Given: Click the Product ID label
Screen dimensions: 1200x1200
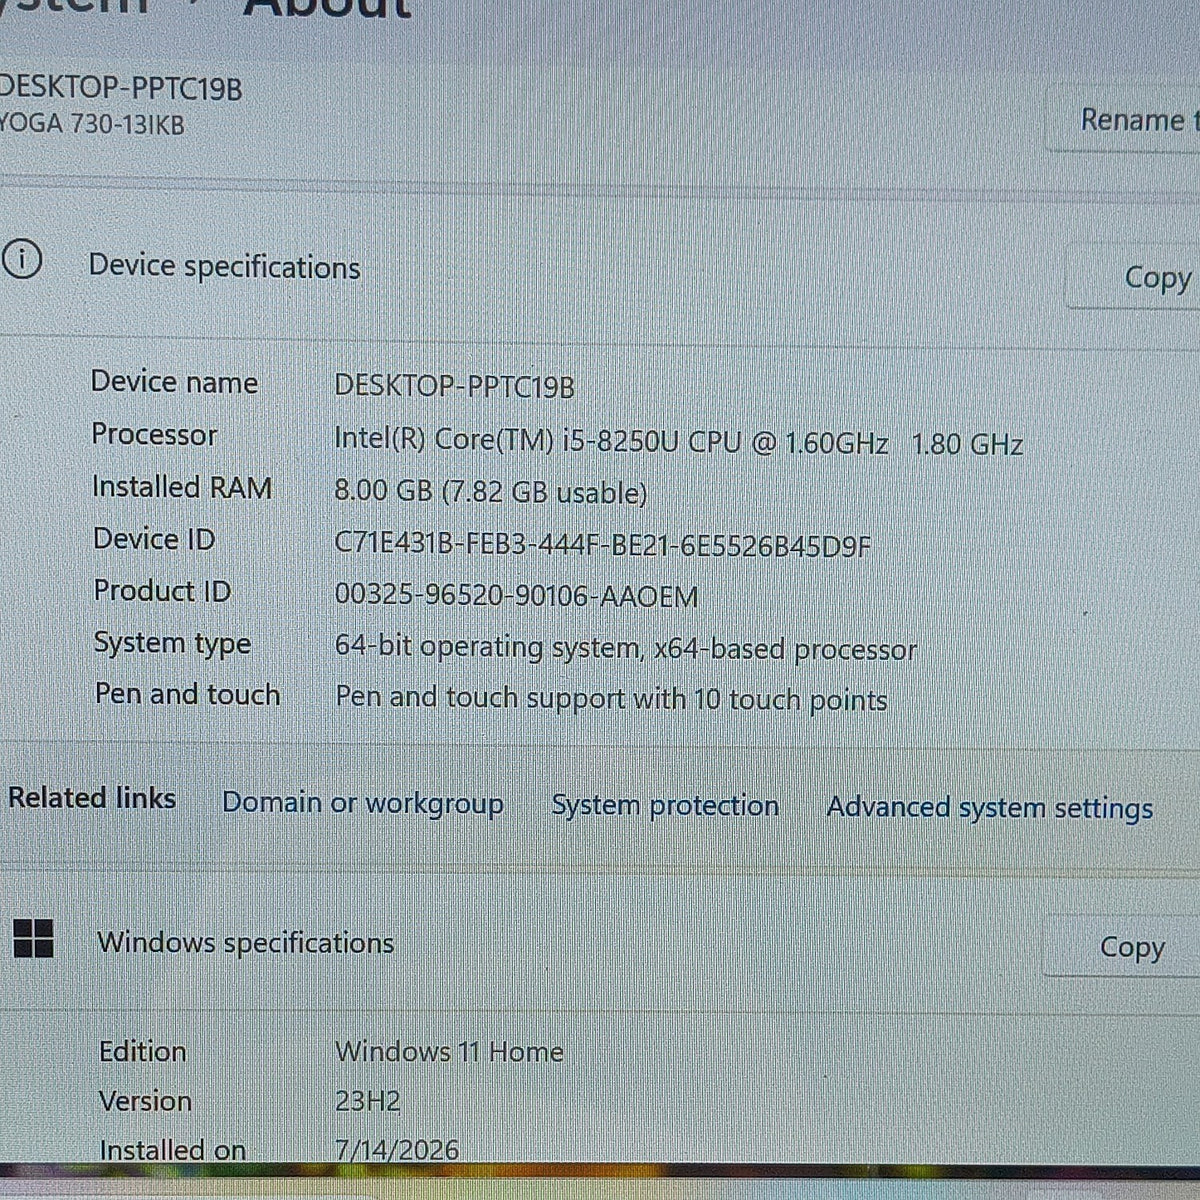Looking at the screenshot, I should [x=162, y=591].
